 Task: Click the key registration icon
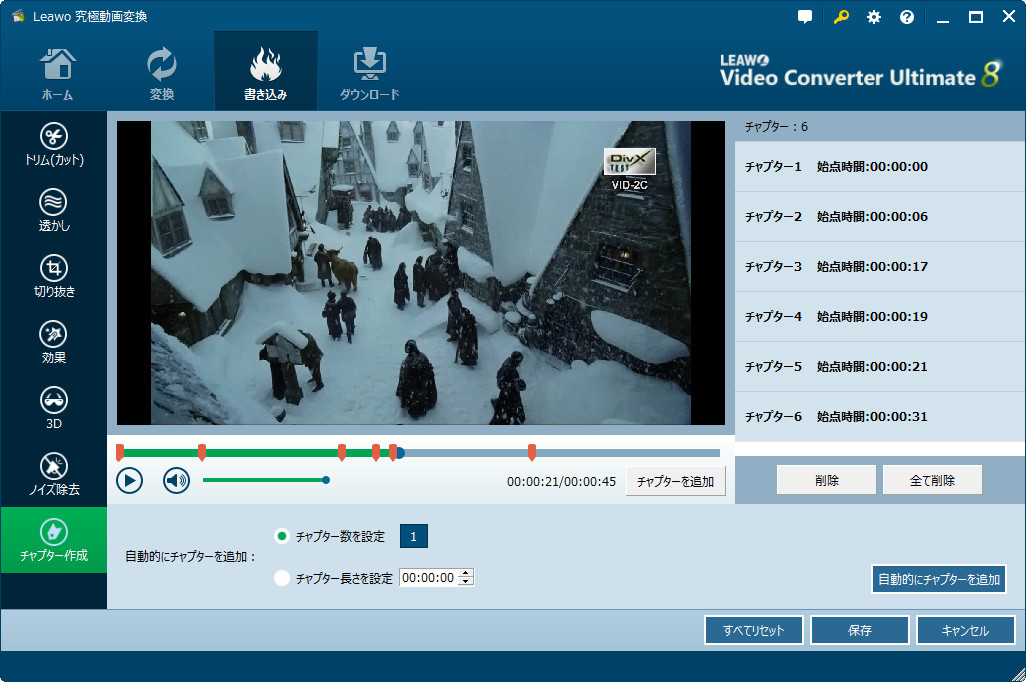coord(841,17)
